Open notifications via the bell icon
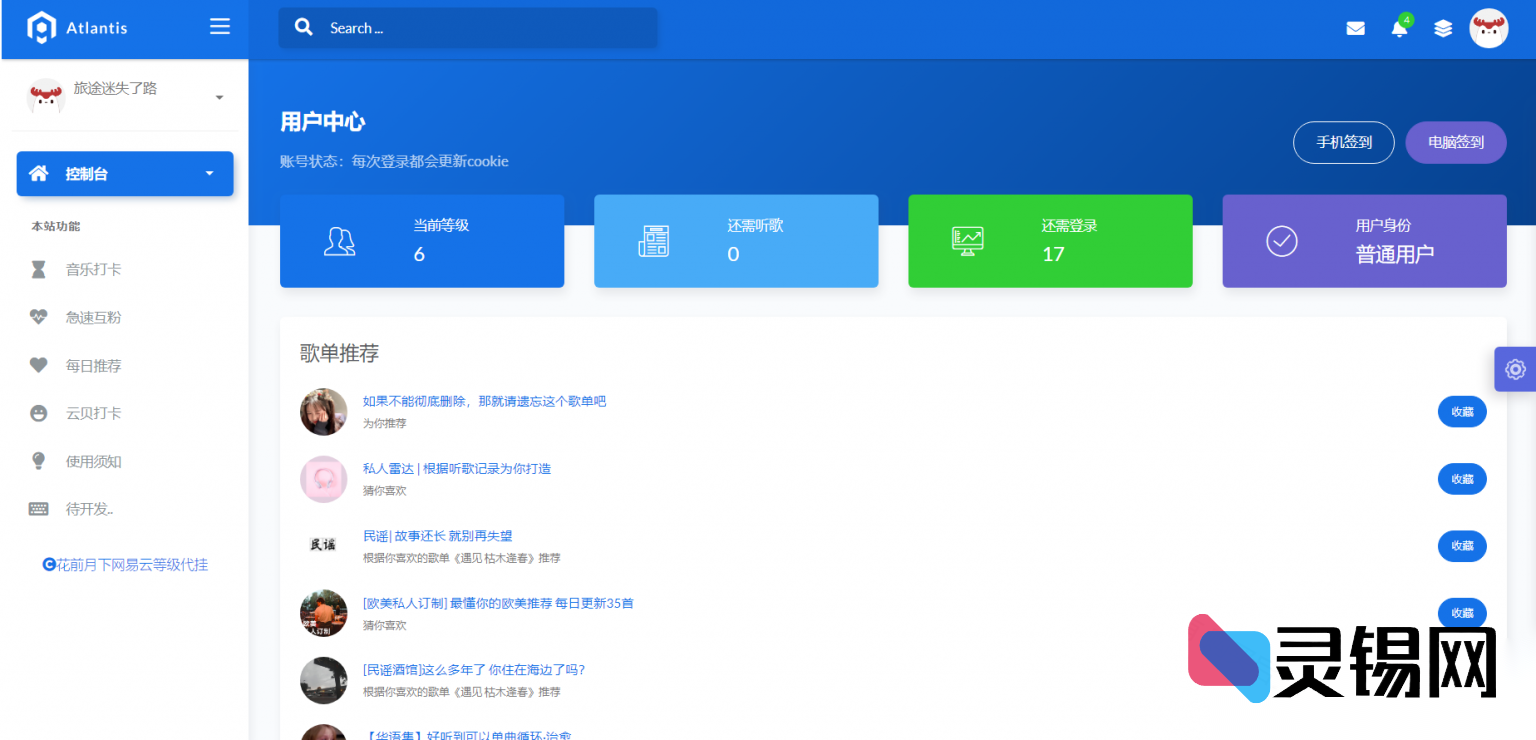Viewport: 1536px width, 740px height. pos(1399,30)
